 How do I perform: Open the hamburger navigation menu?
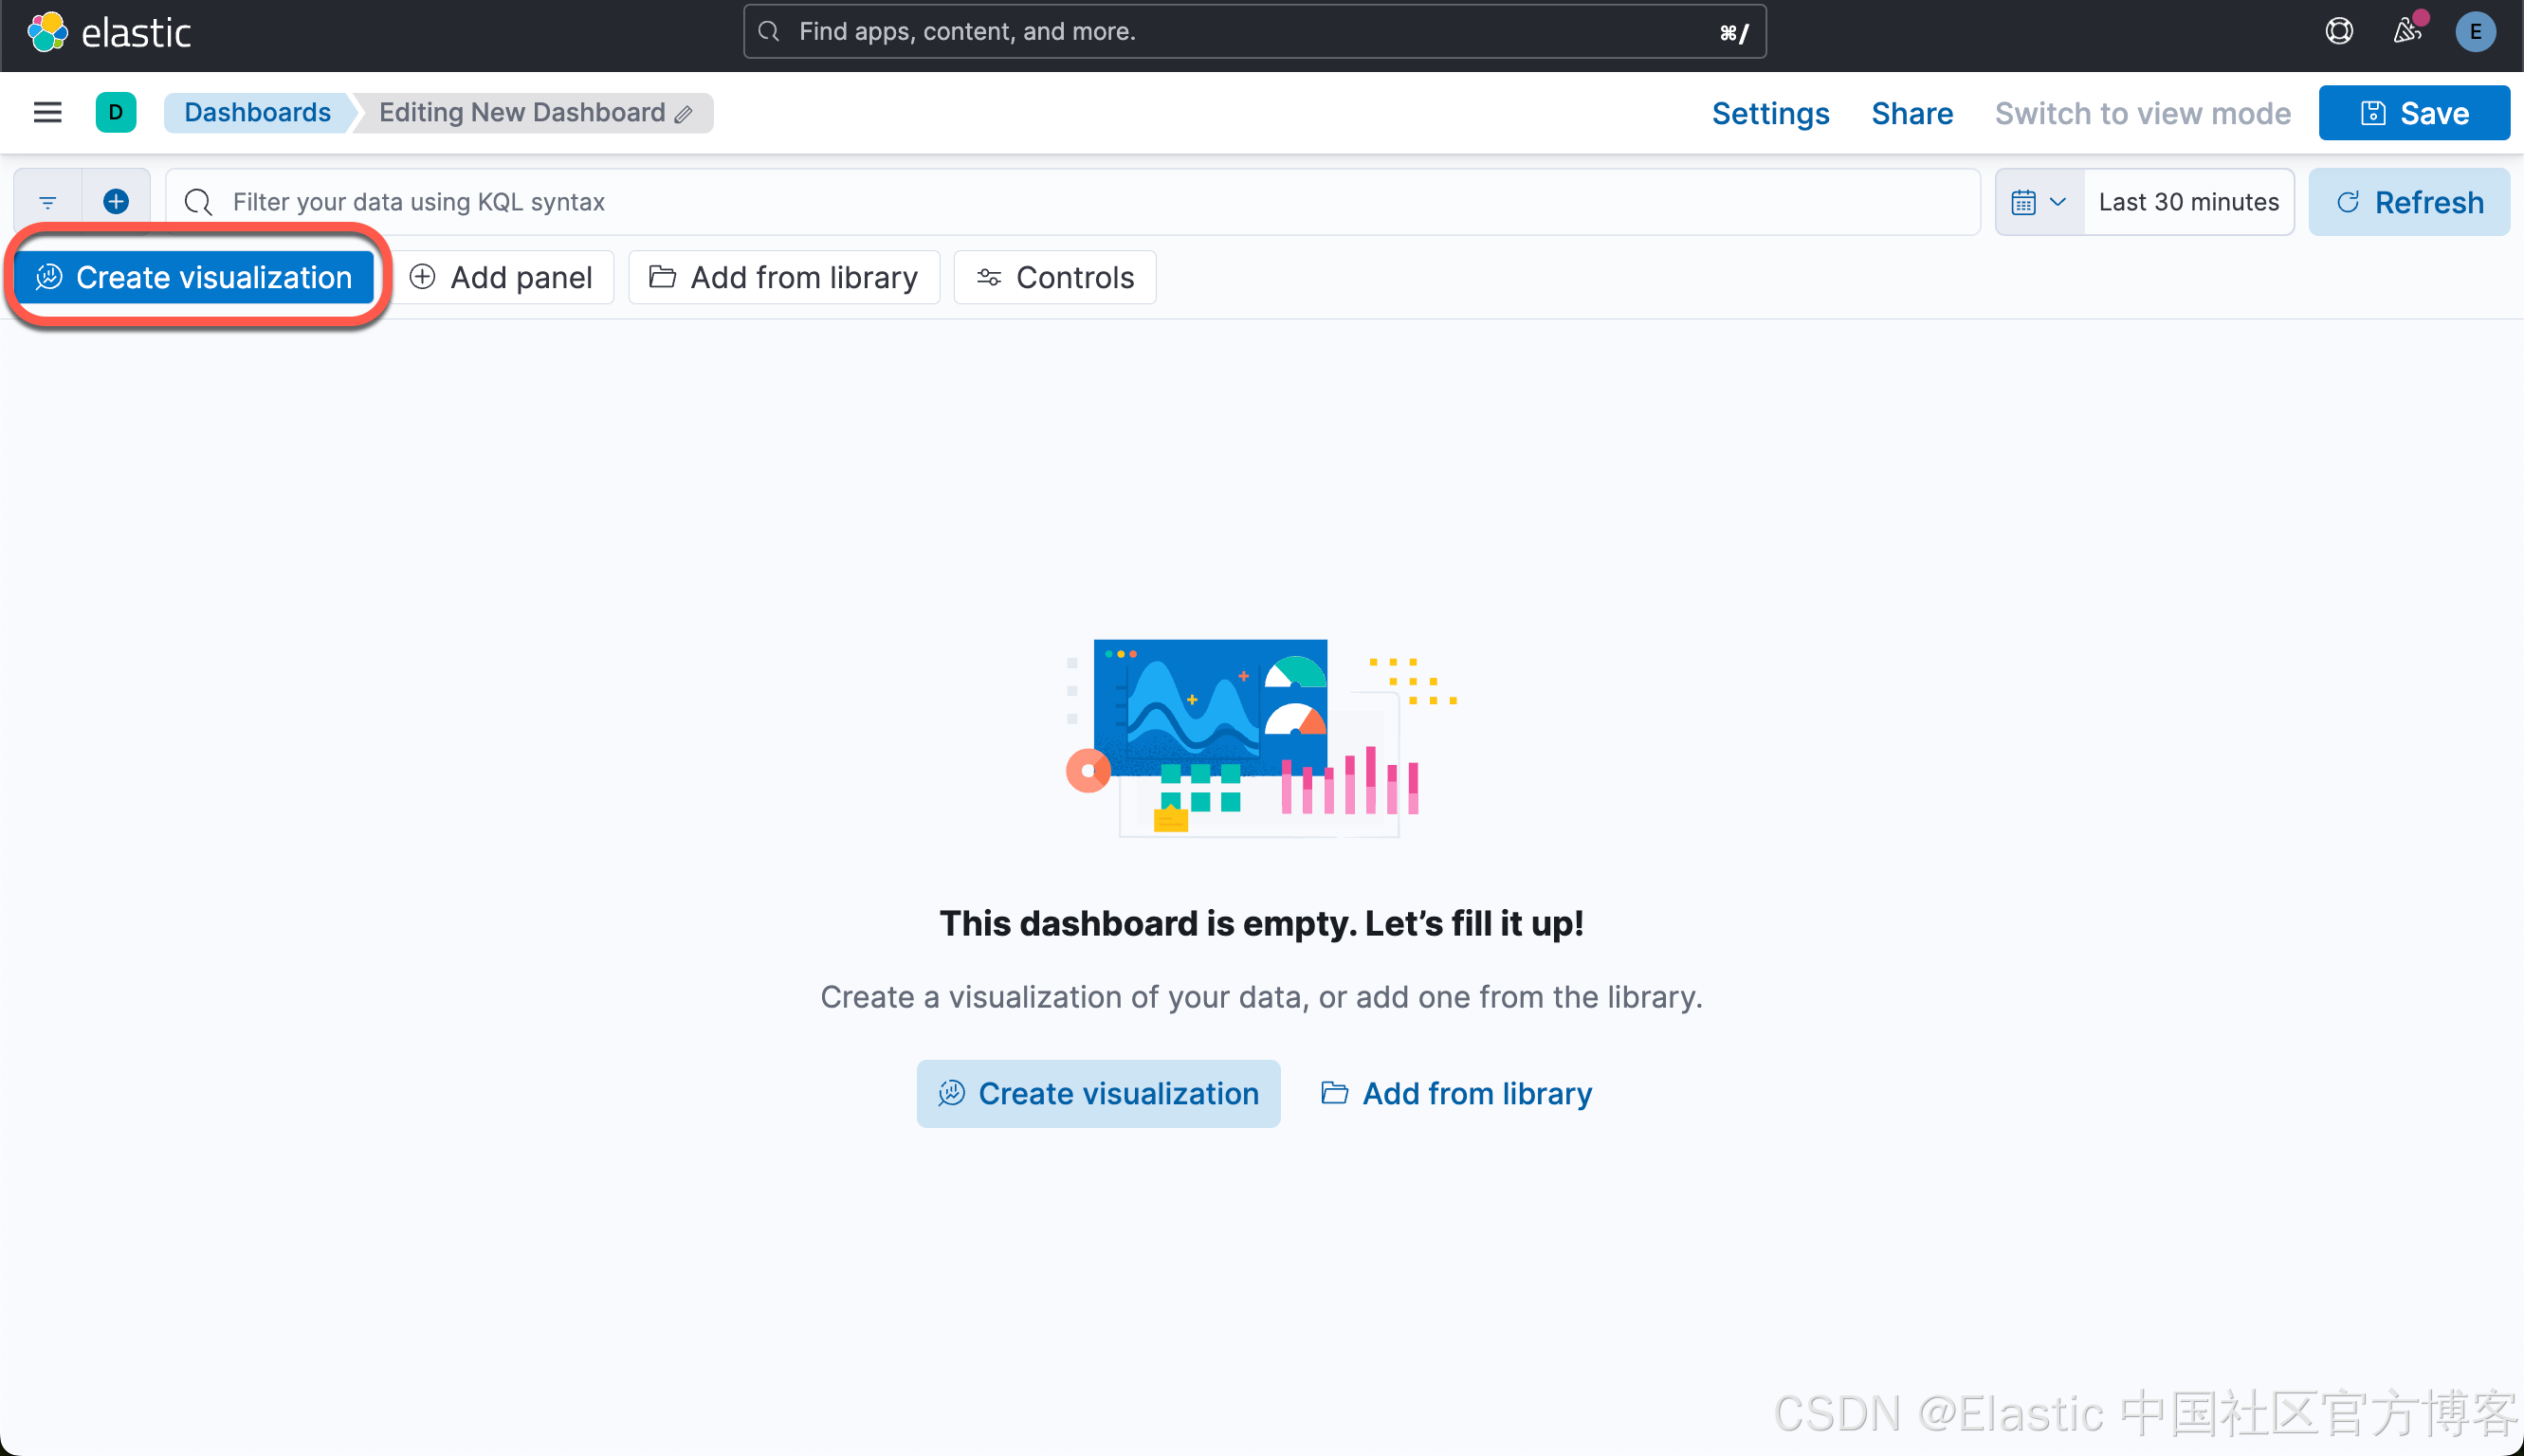47,112
